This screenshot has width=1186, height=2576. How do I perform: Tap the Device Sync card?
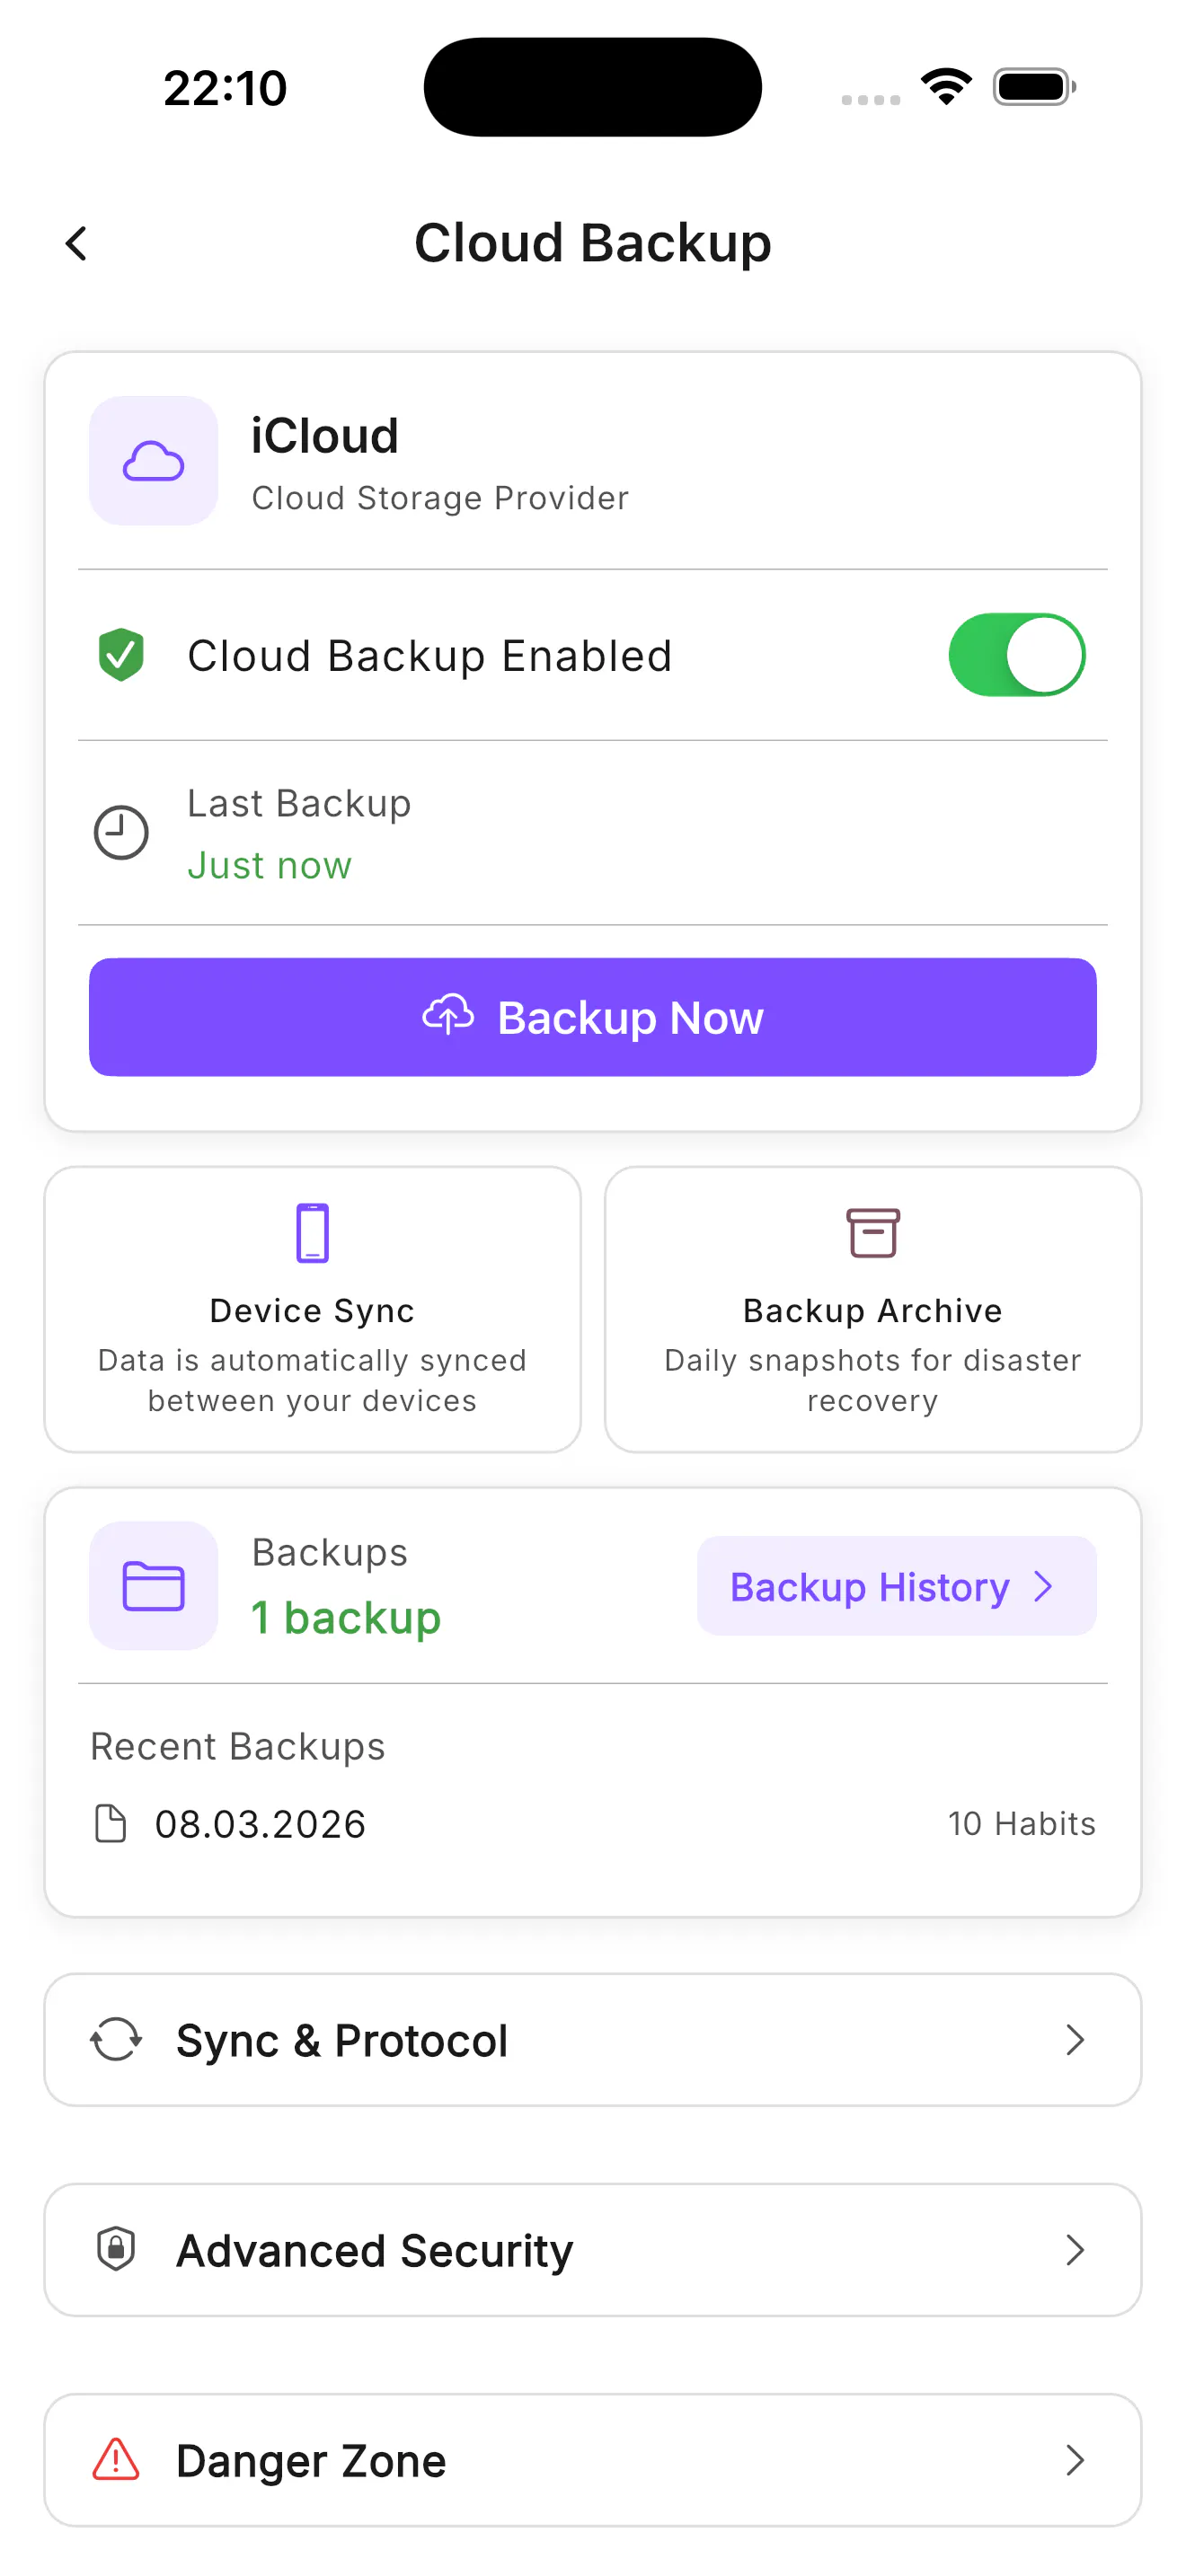click(312, 1309)
